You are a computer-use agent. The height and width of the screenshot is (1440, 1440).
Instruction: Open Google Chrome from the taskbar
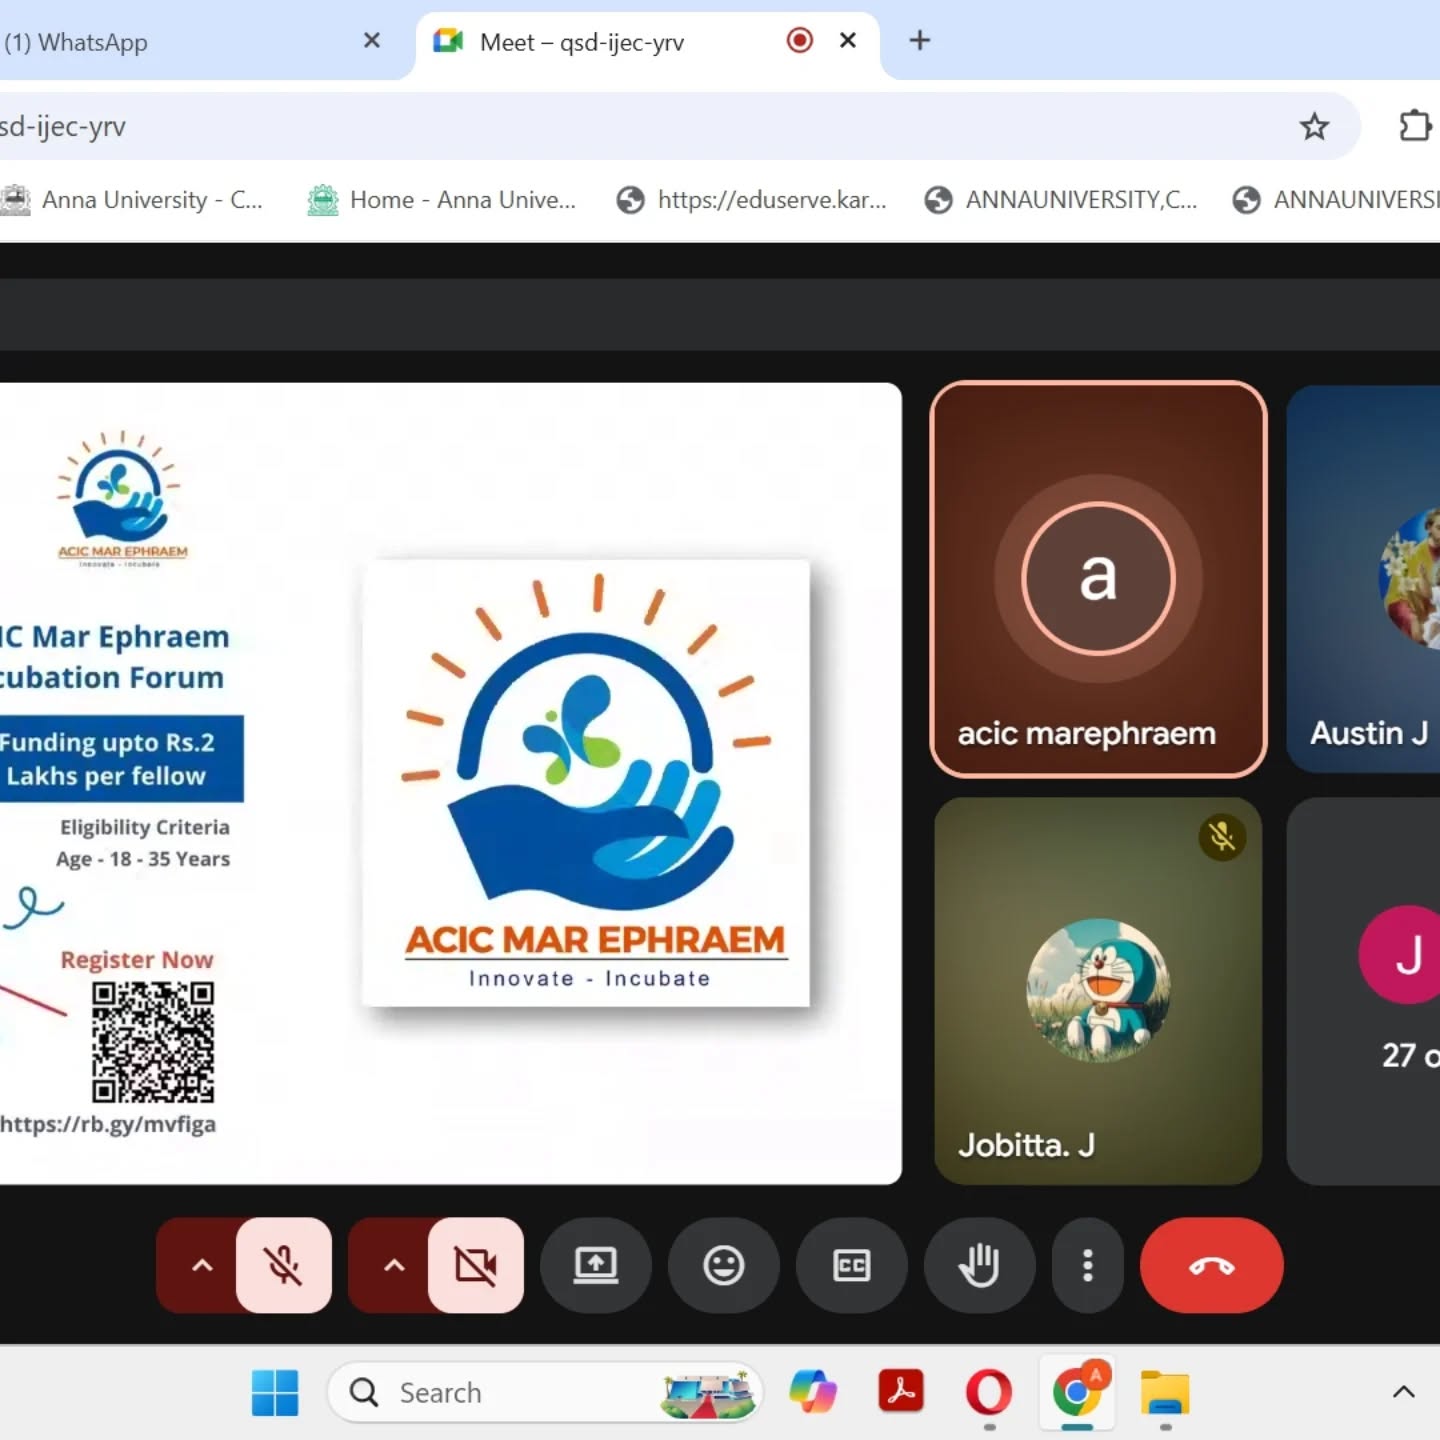[1077, 1393]
